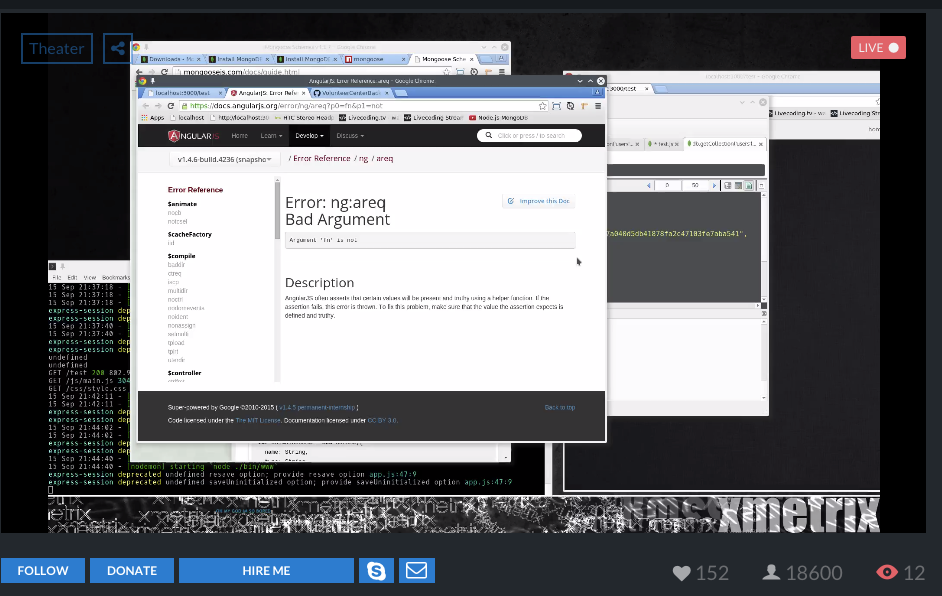This screenshot has height=596, width=942.
Task: Click the heart likes icon
Action: pos(681,573)
